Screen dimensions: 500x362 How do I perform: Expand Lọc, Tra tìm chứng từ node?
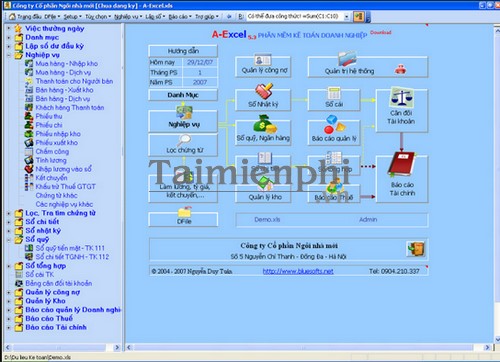9,213
